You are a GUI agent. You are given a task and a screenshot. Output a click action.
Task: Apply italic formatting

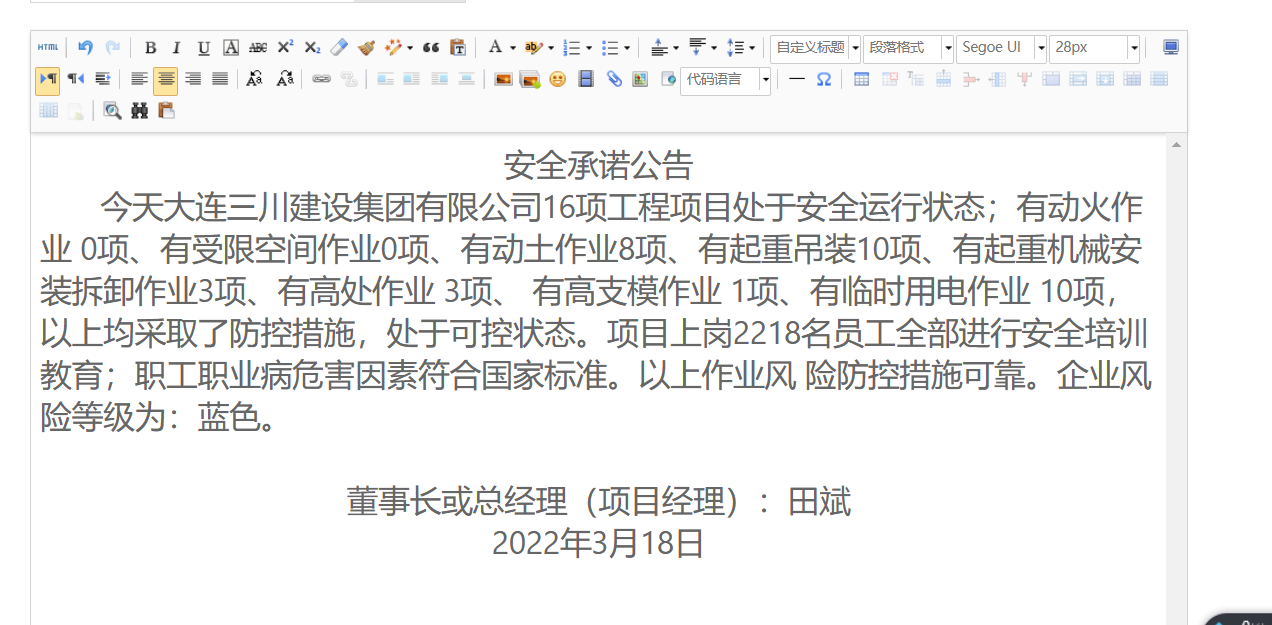[x=177, y=47]
